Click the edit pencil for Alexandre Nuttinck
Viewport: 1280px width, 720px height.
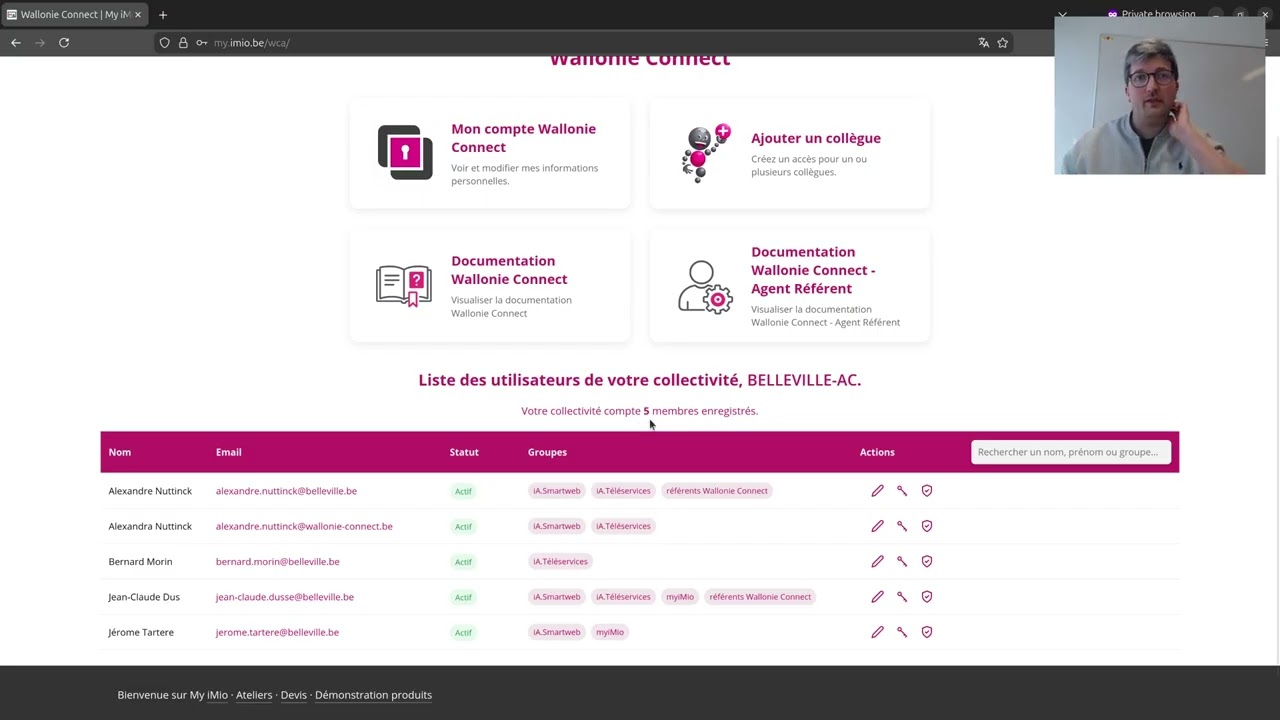point(877,491)
